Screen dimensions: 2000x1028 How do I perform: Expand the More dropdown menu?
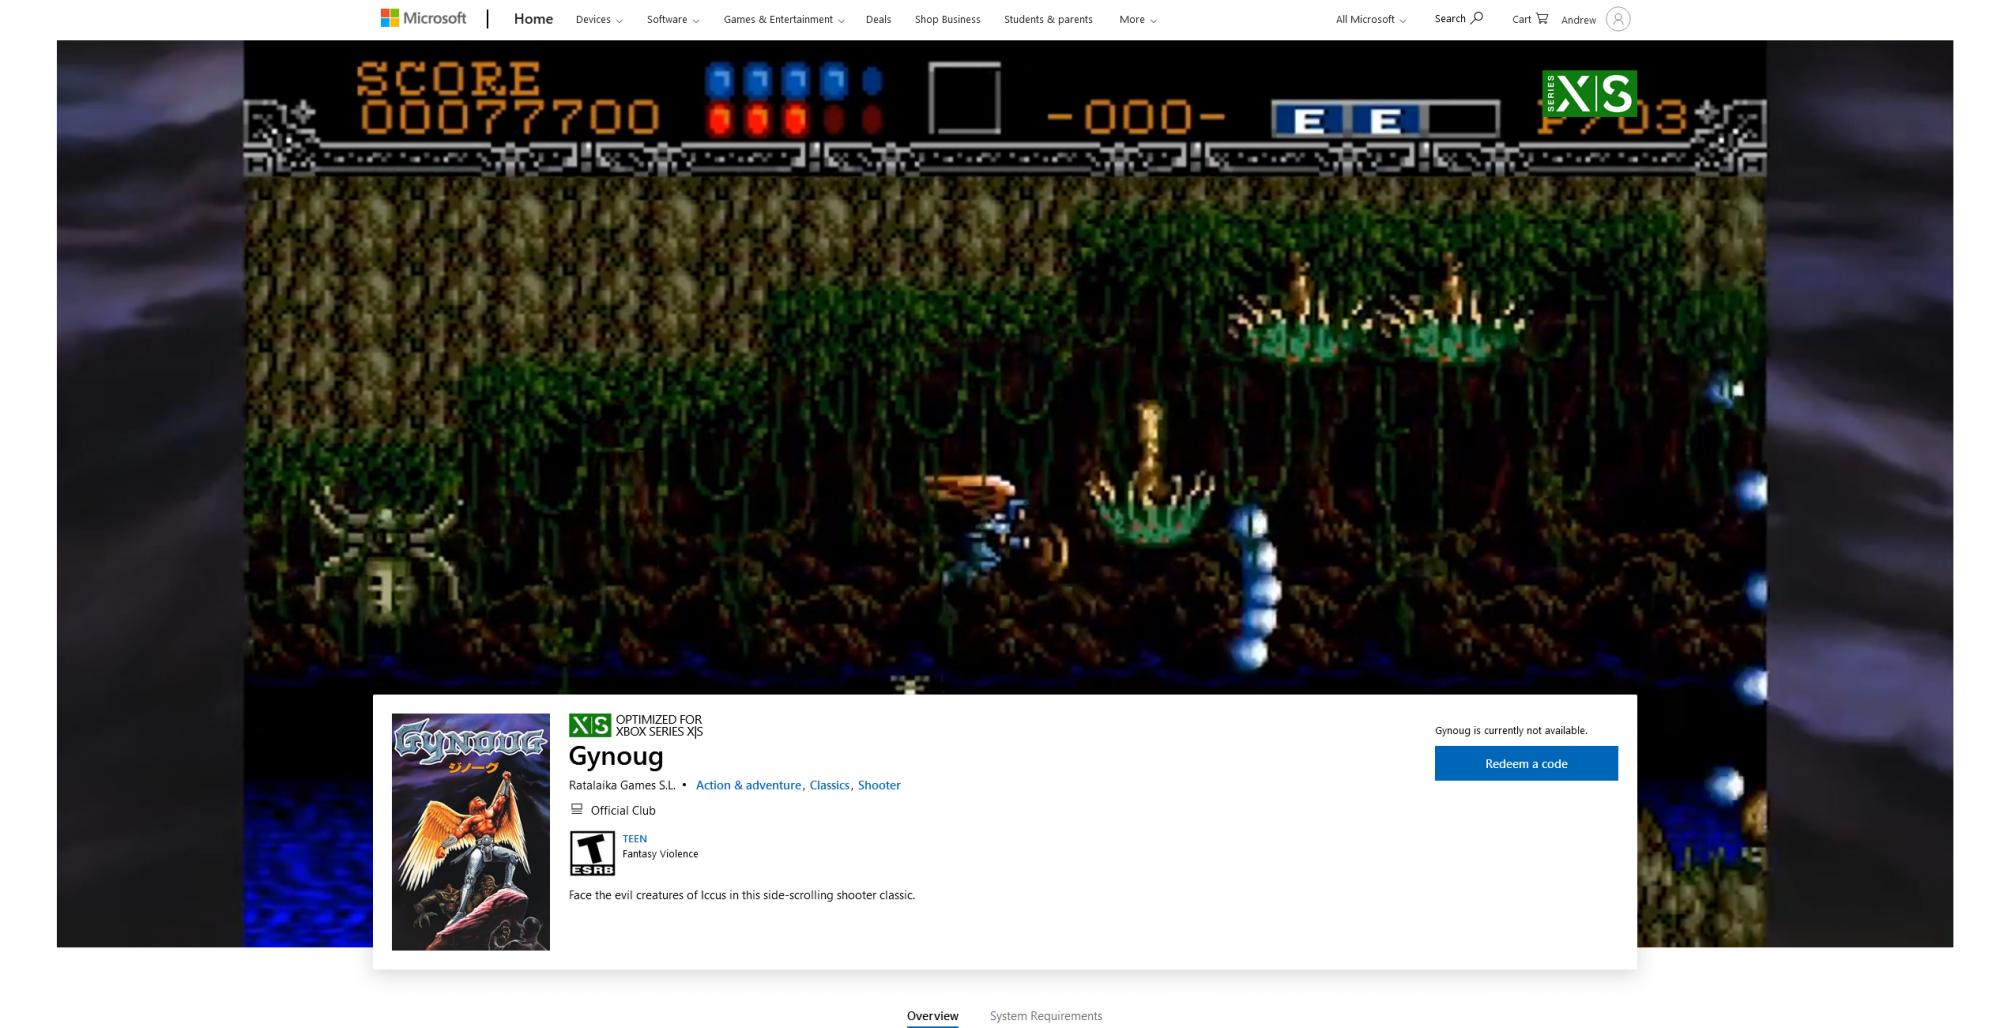[x=1138, y=19]
